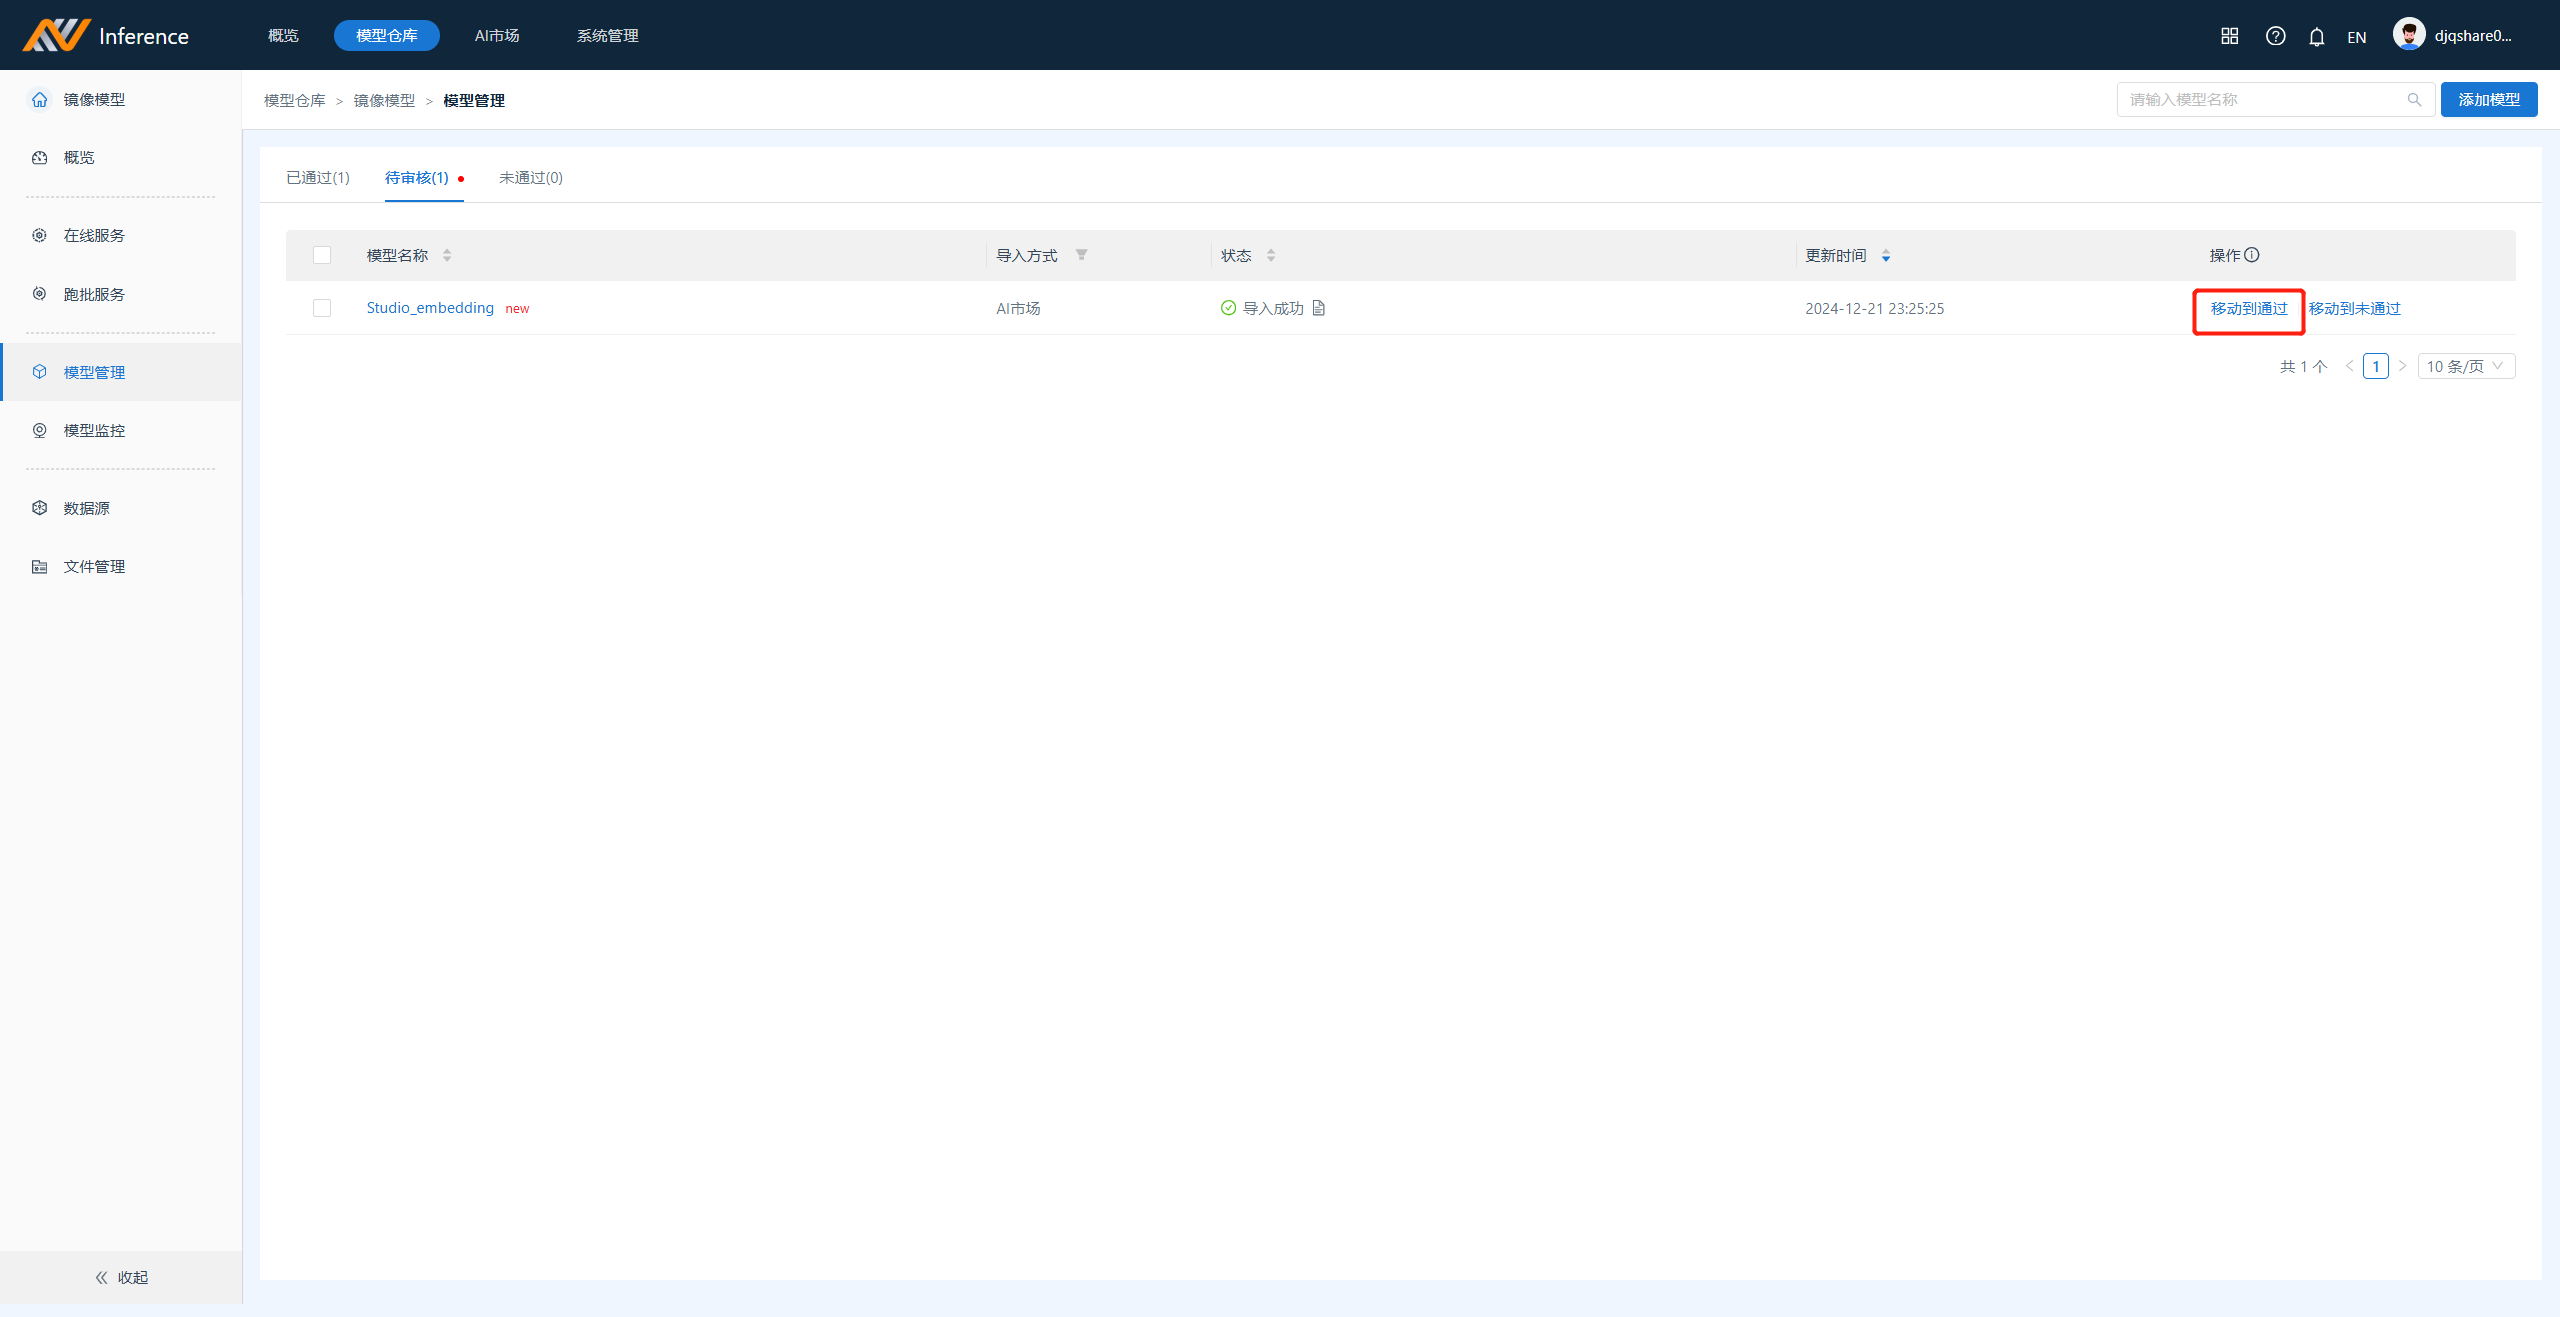Sort by 更新时间 column arrows

click(x=1886, y=256)
